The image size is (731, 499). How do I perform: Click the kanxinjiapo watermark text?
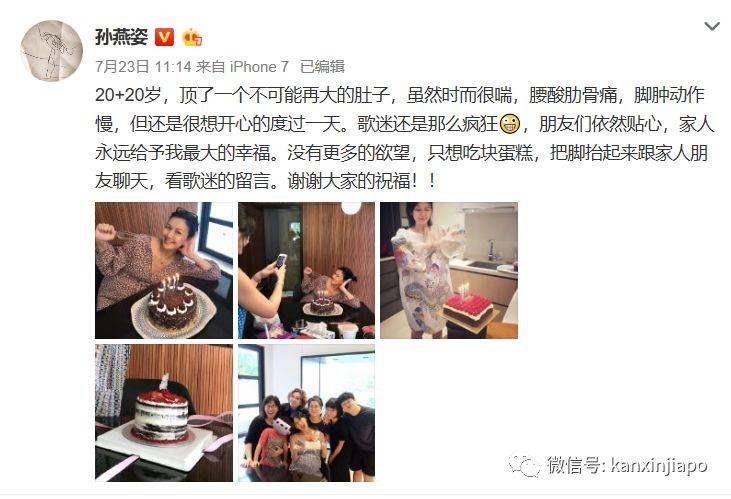[659, 465]
